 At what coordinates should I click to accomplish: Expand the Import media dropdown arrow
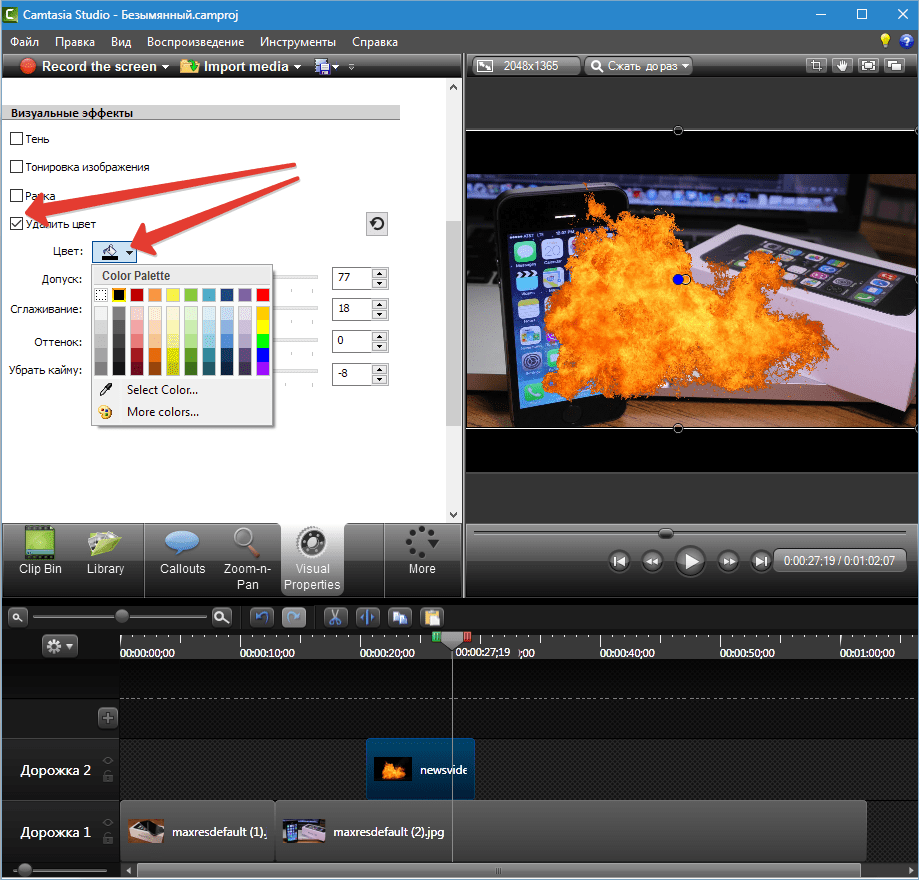[297, 67]
